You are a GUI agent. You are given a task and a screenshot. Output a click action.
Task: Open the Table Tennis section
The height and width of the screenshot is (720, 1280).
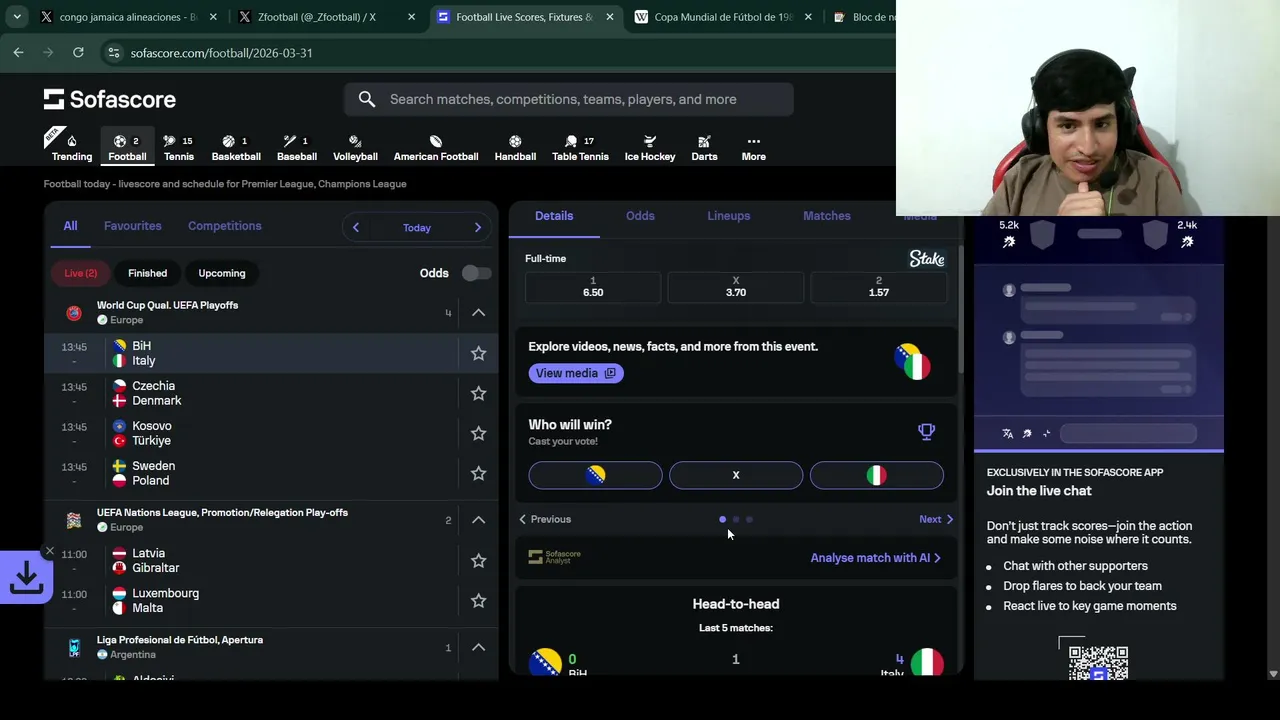pyautogui.click(x=580, y=148)
